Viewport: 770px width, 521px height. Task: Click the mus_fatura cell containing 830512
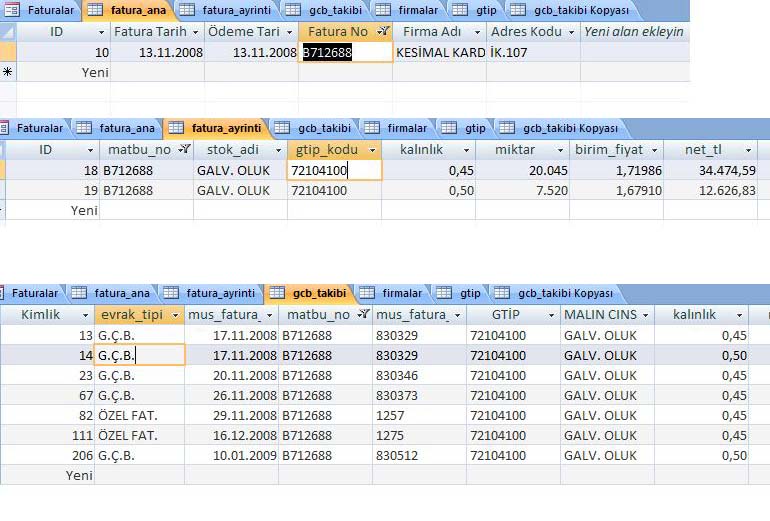click(418, 455)
